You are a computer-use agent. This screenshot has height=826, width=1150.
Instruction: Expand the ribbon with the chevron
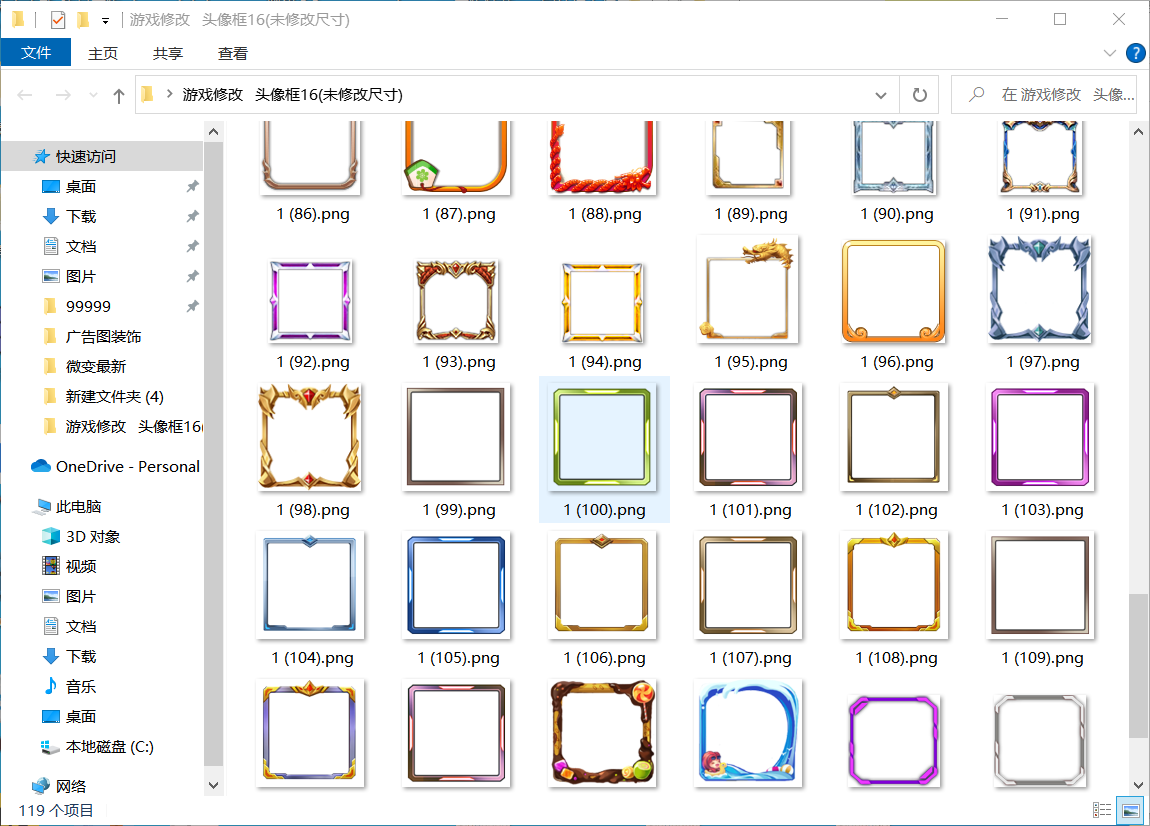tap(1110, 53)
